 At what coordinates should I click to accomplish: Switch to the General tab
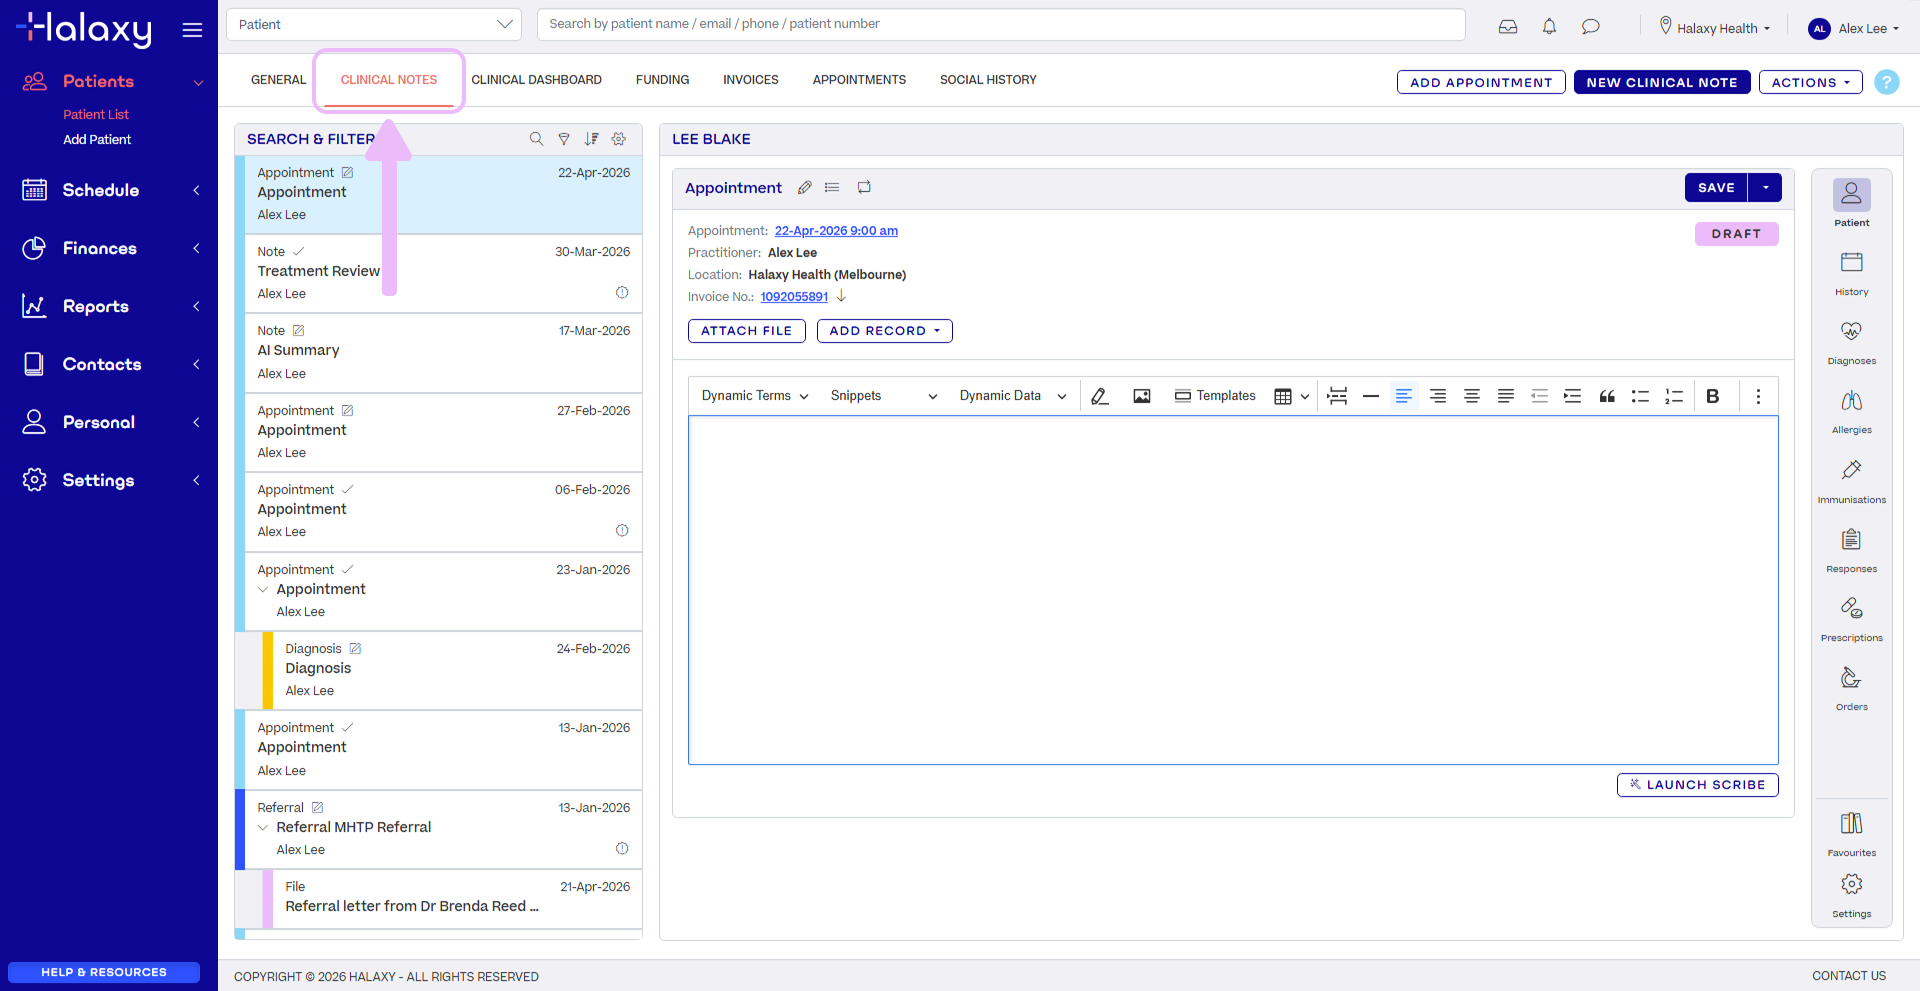click(278, 80)
